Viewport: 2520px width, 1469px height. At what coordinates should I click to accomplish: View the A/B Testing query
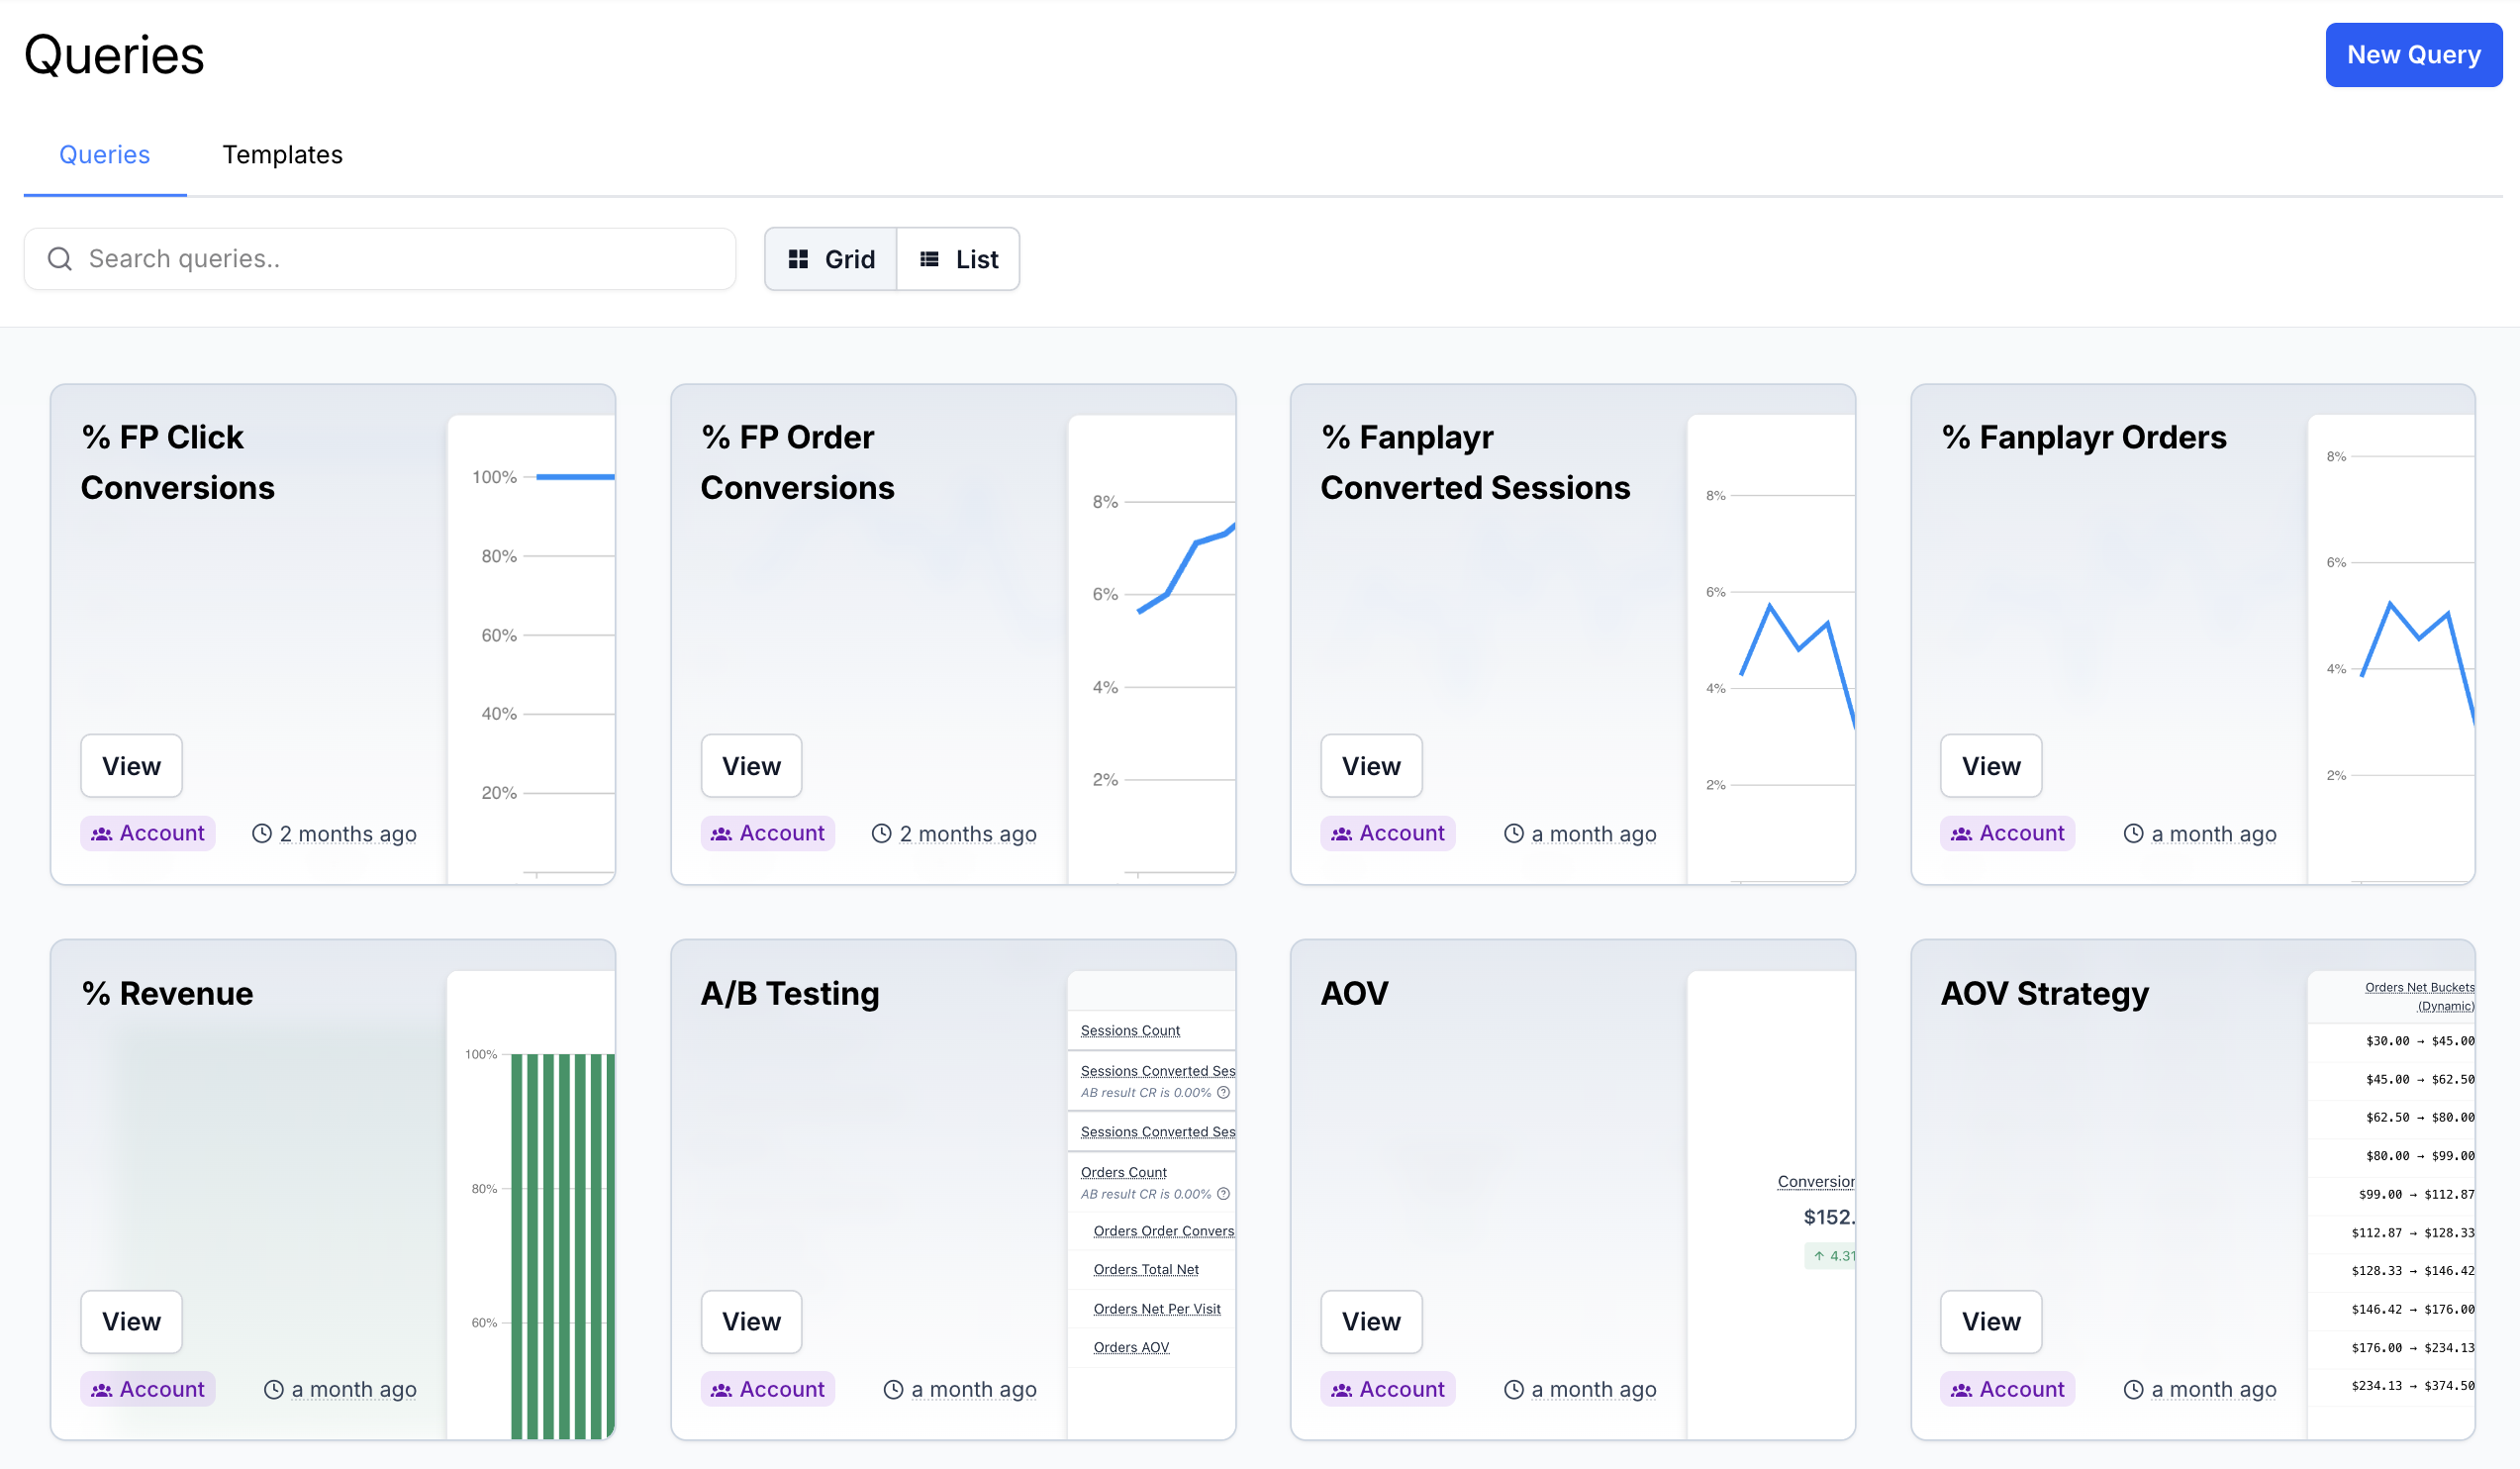coord(751,1322)
